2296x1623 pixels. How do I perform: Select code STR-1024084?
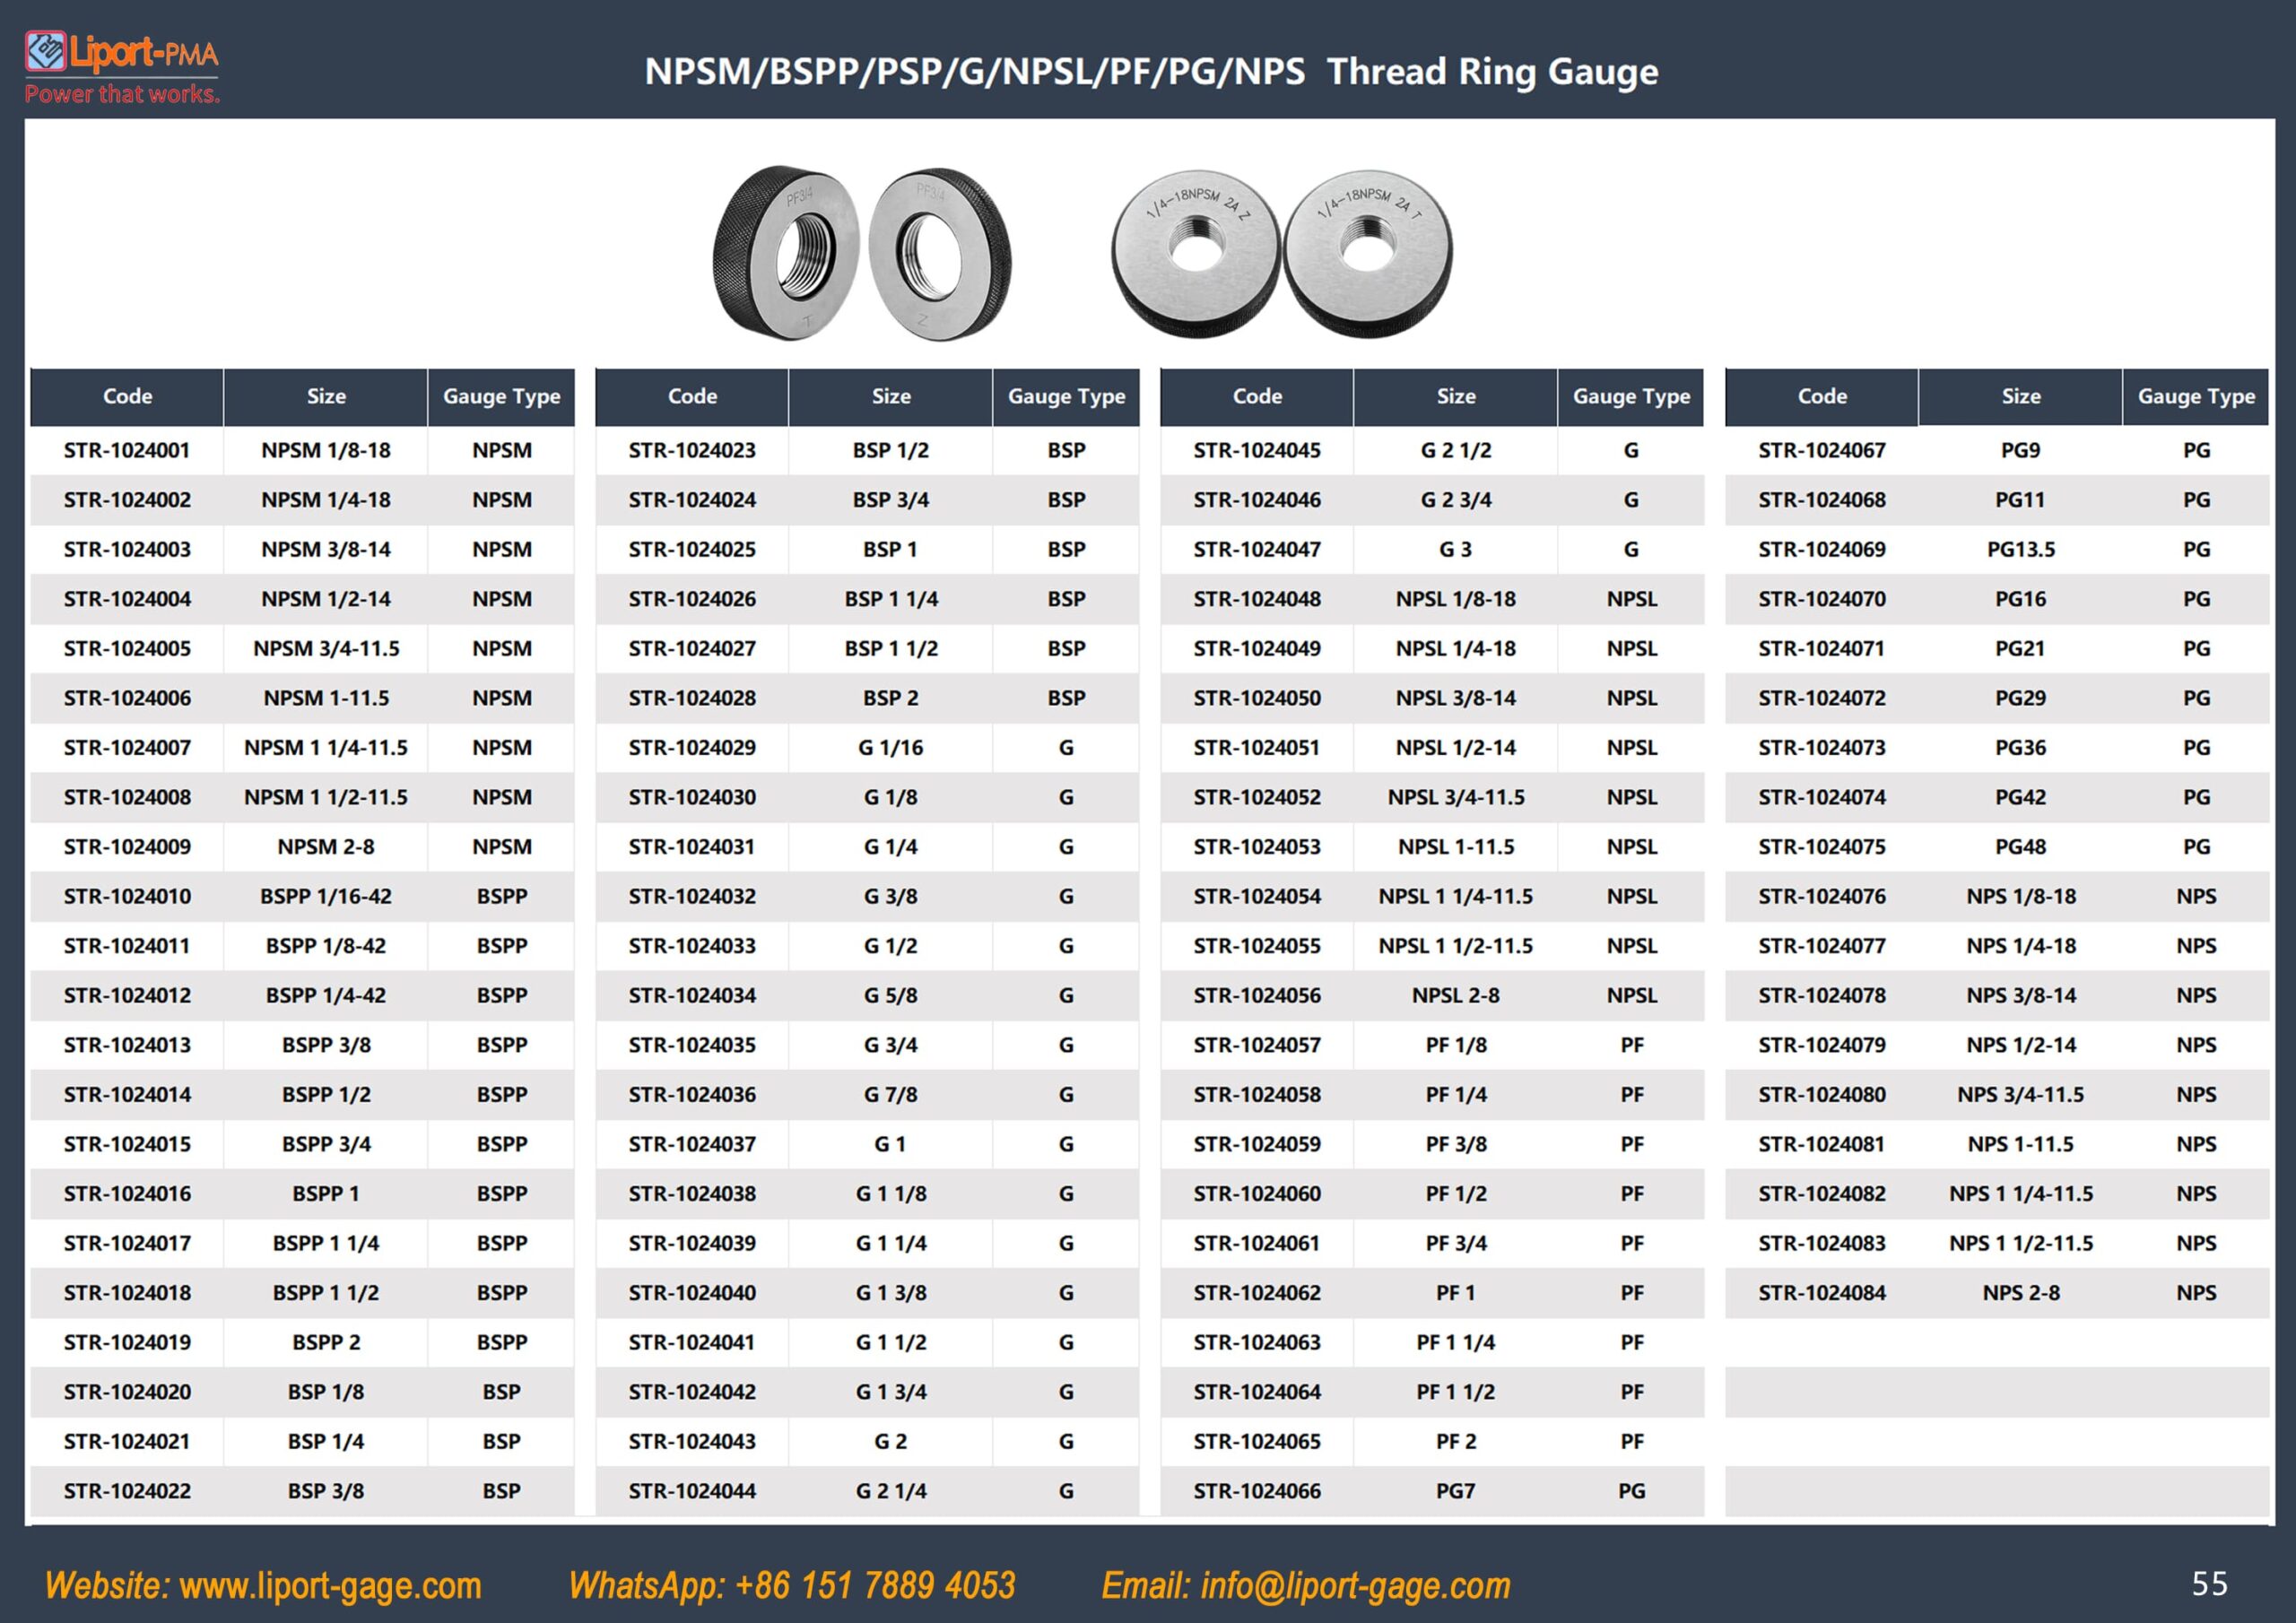pos(1822,1293)
